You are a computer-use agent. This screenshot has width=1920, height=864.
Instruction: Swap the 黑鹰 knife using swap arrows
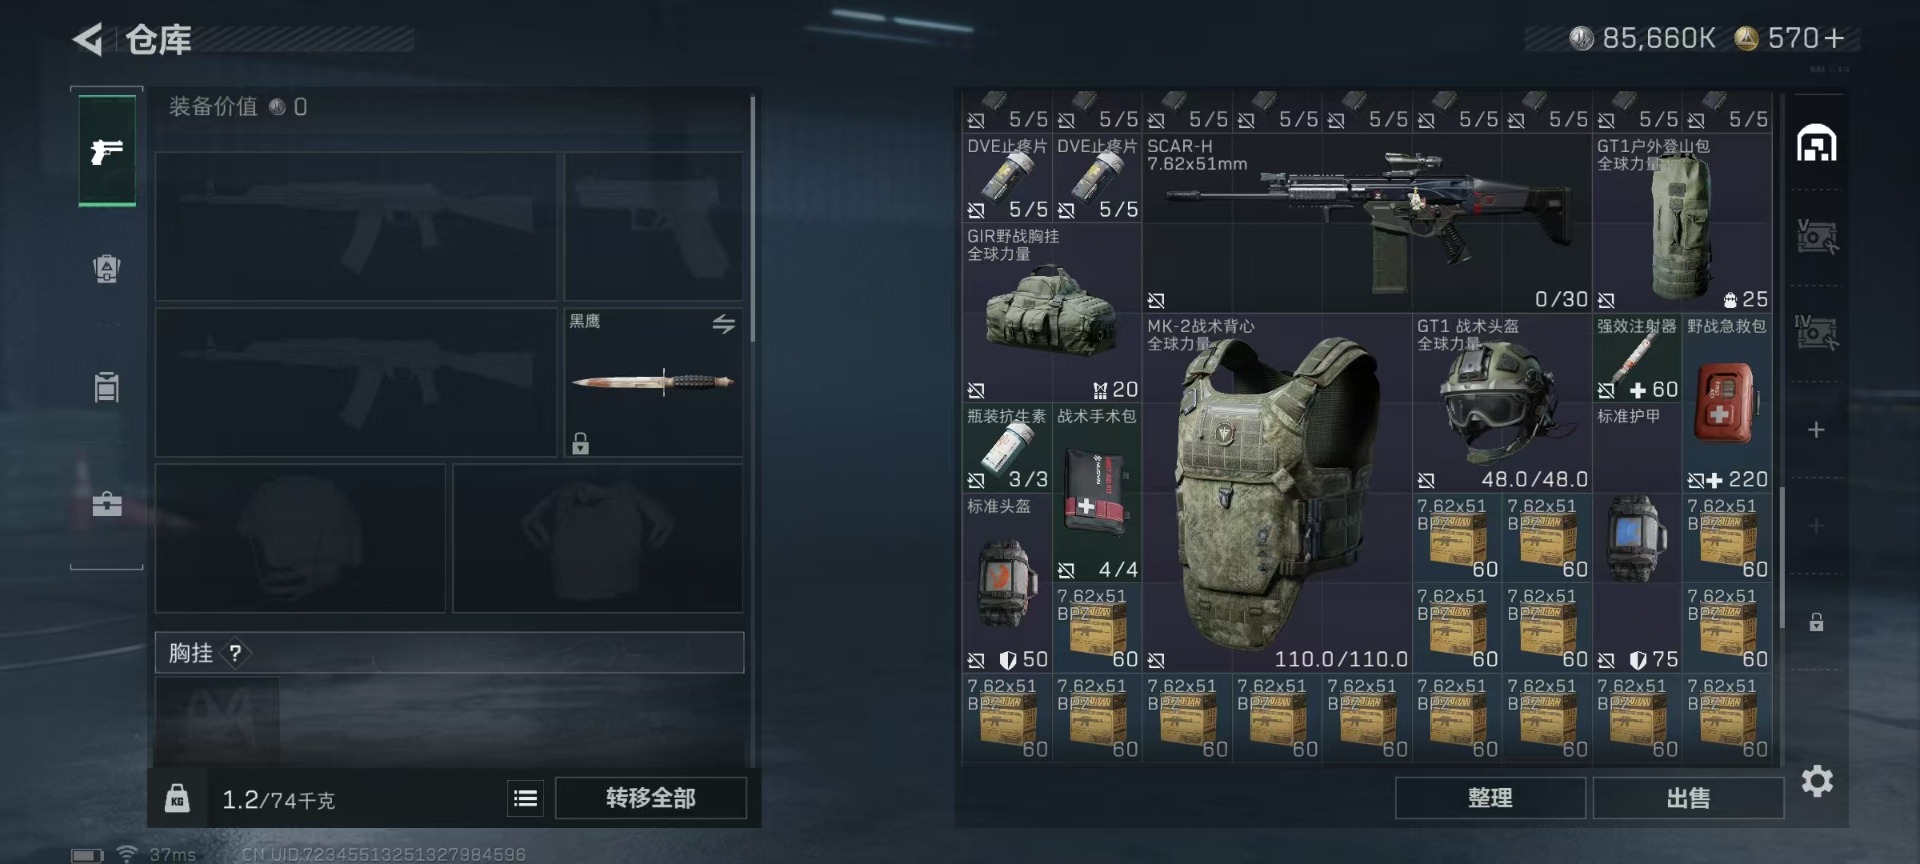[724, 324]
